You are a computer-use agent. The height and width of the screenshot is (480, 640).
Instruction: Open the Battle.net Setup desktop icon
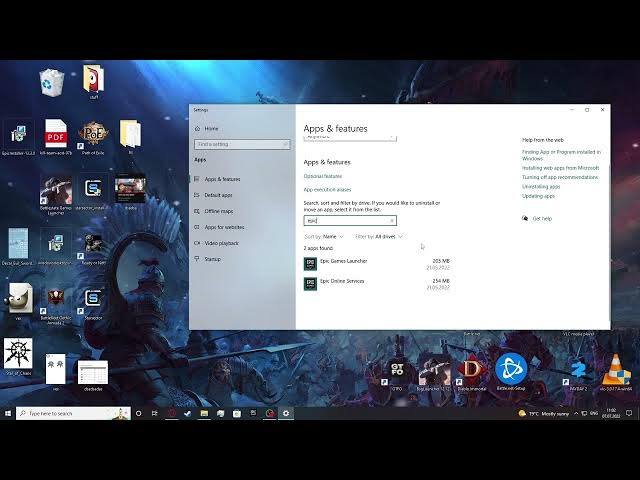point(511,369)
